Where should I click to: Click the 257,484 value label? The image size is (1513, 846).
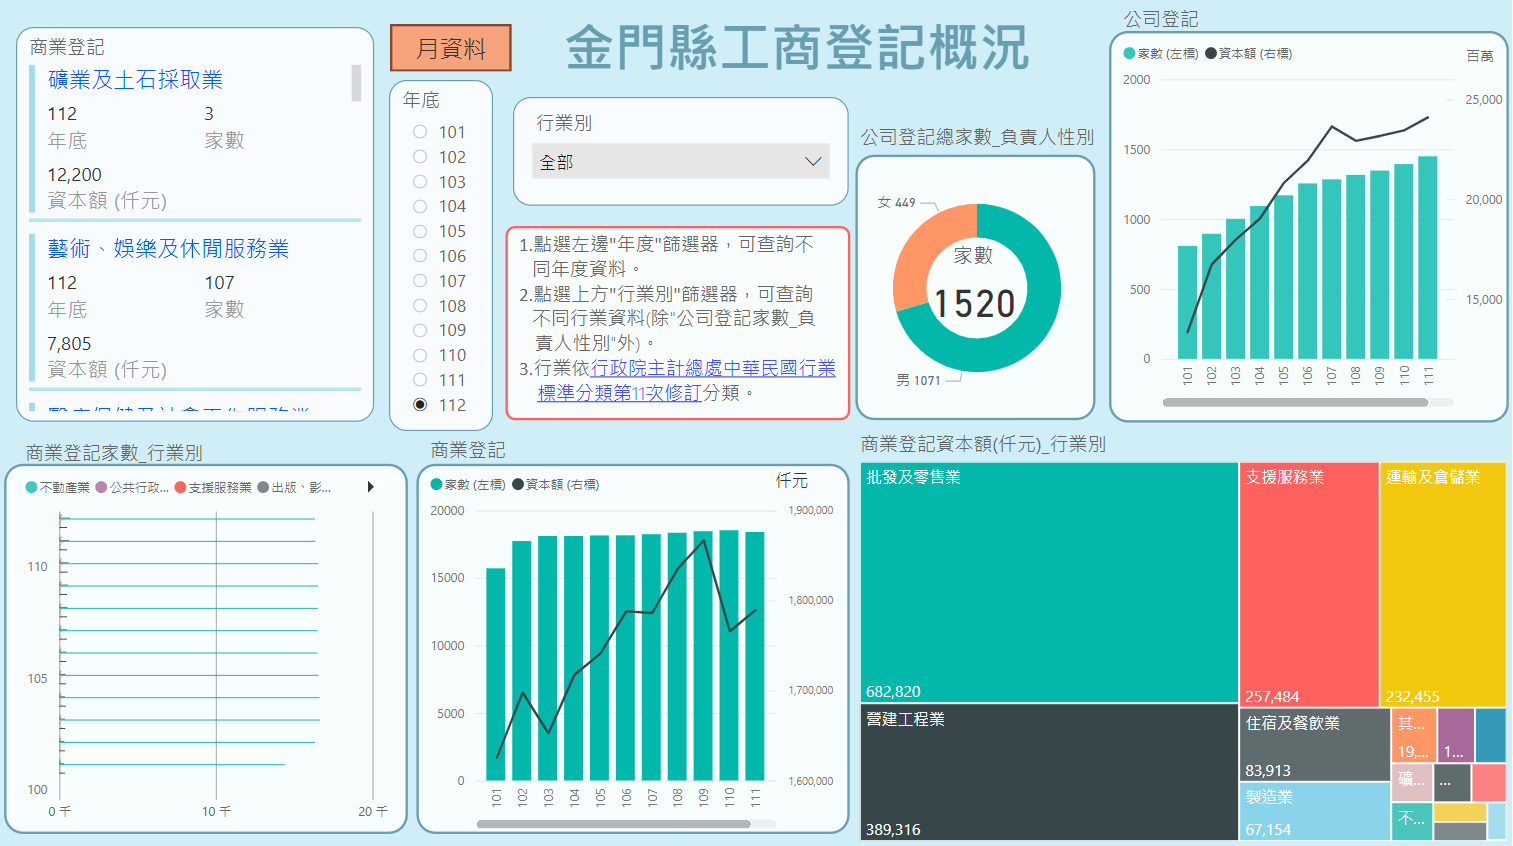pos(1272,697)
